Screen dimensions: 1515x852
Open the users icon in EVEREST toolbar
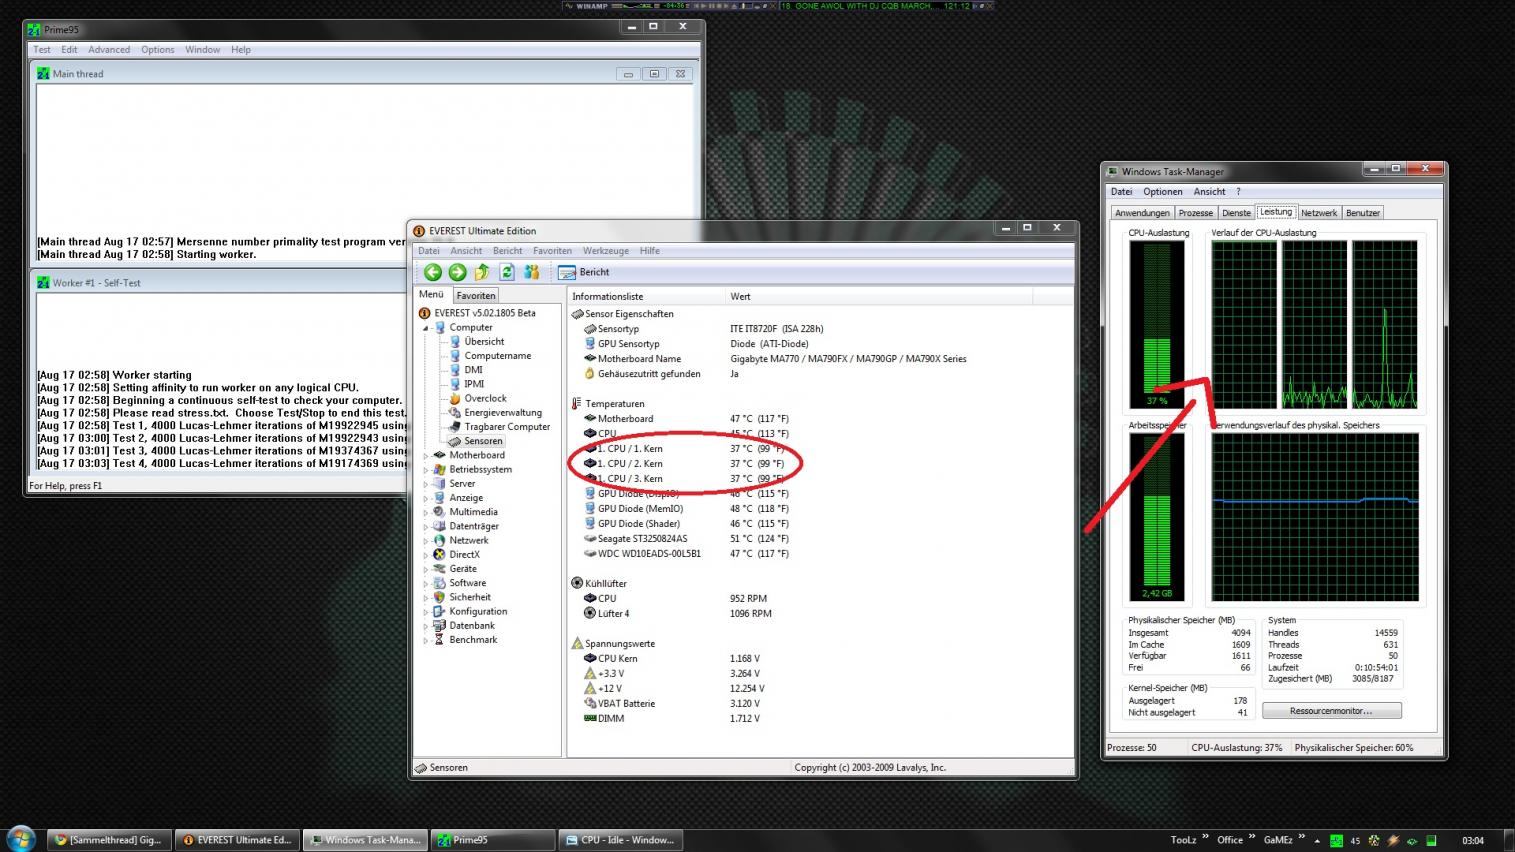click(x=531, y=272)
